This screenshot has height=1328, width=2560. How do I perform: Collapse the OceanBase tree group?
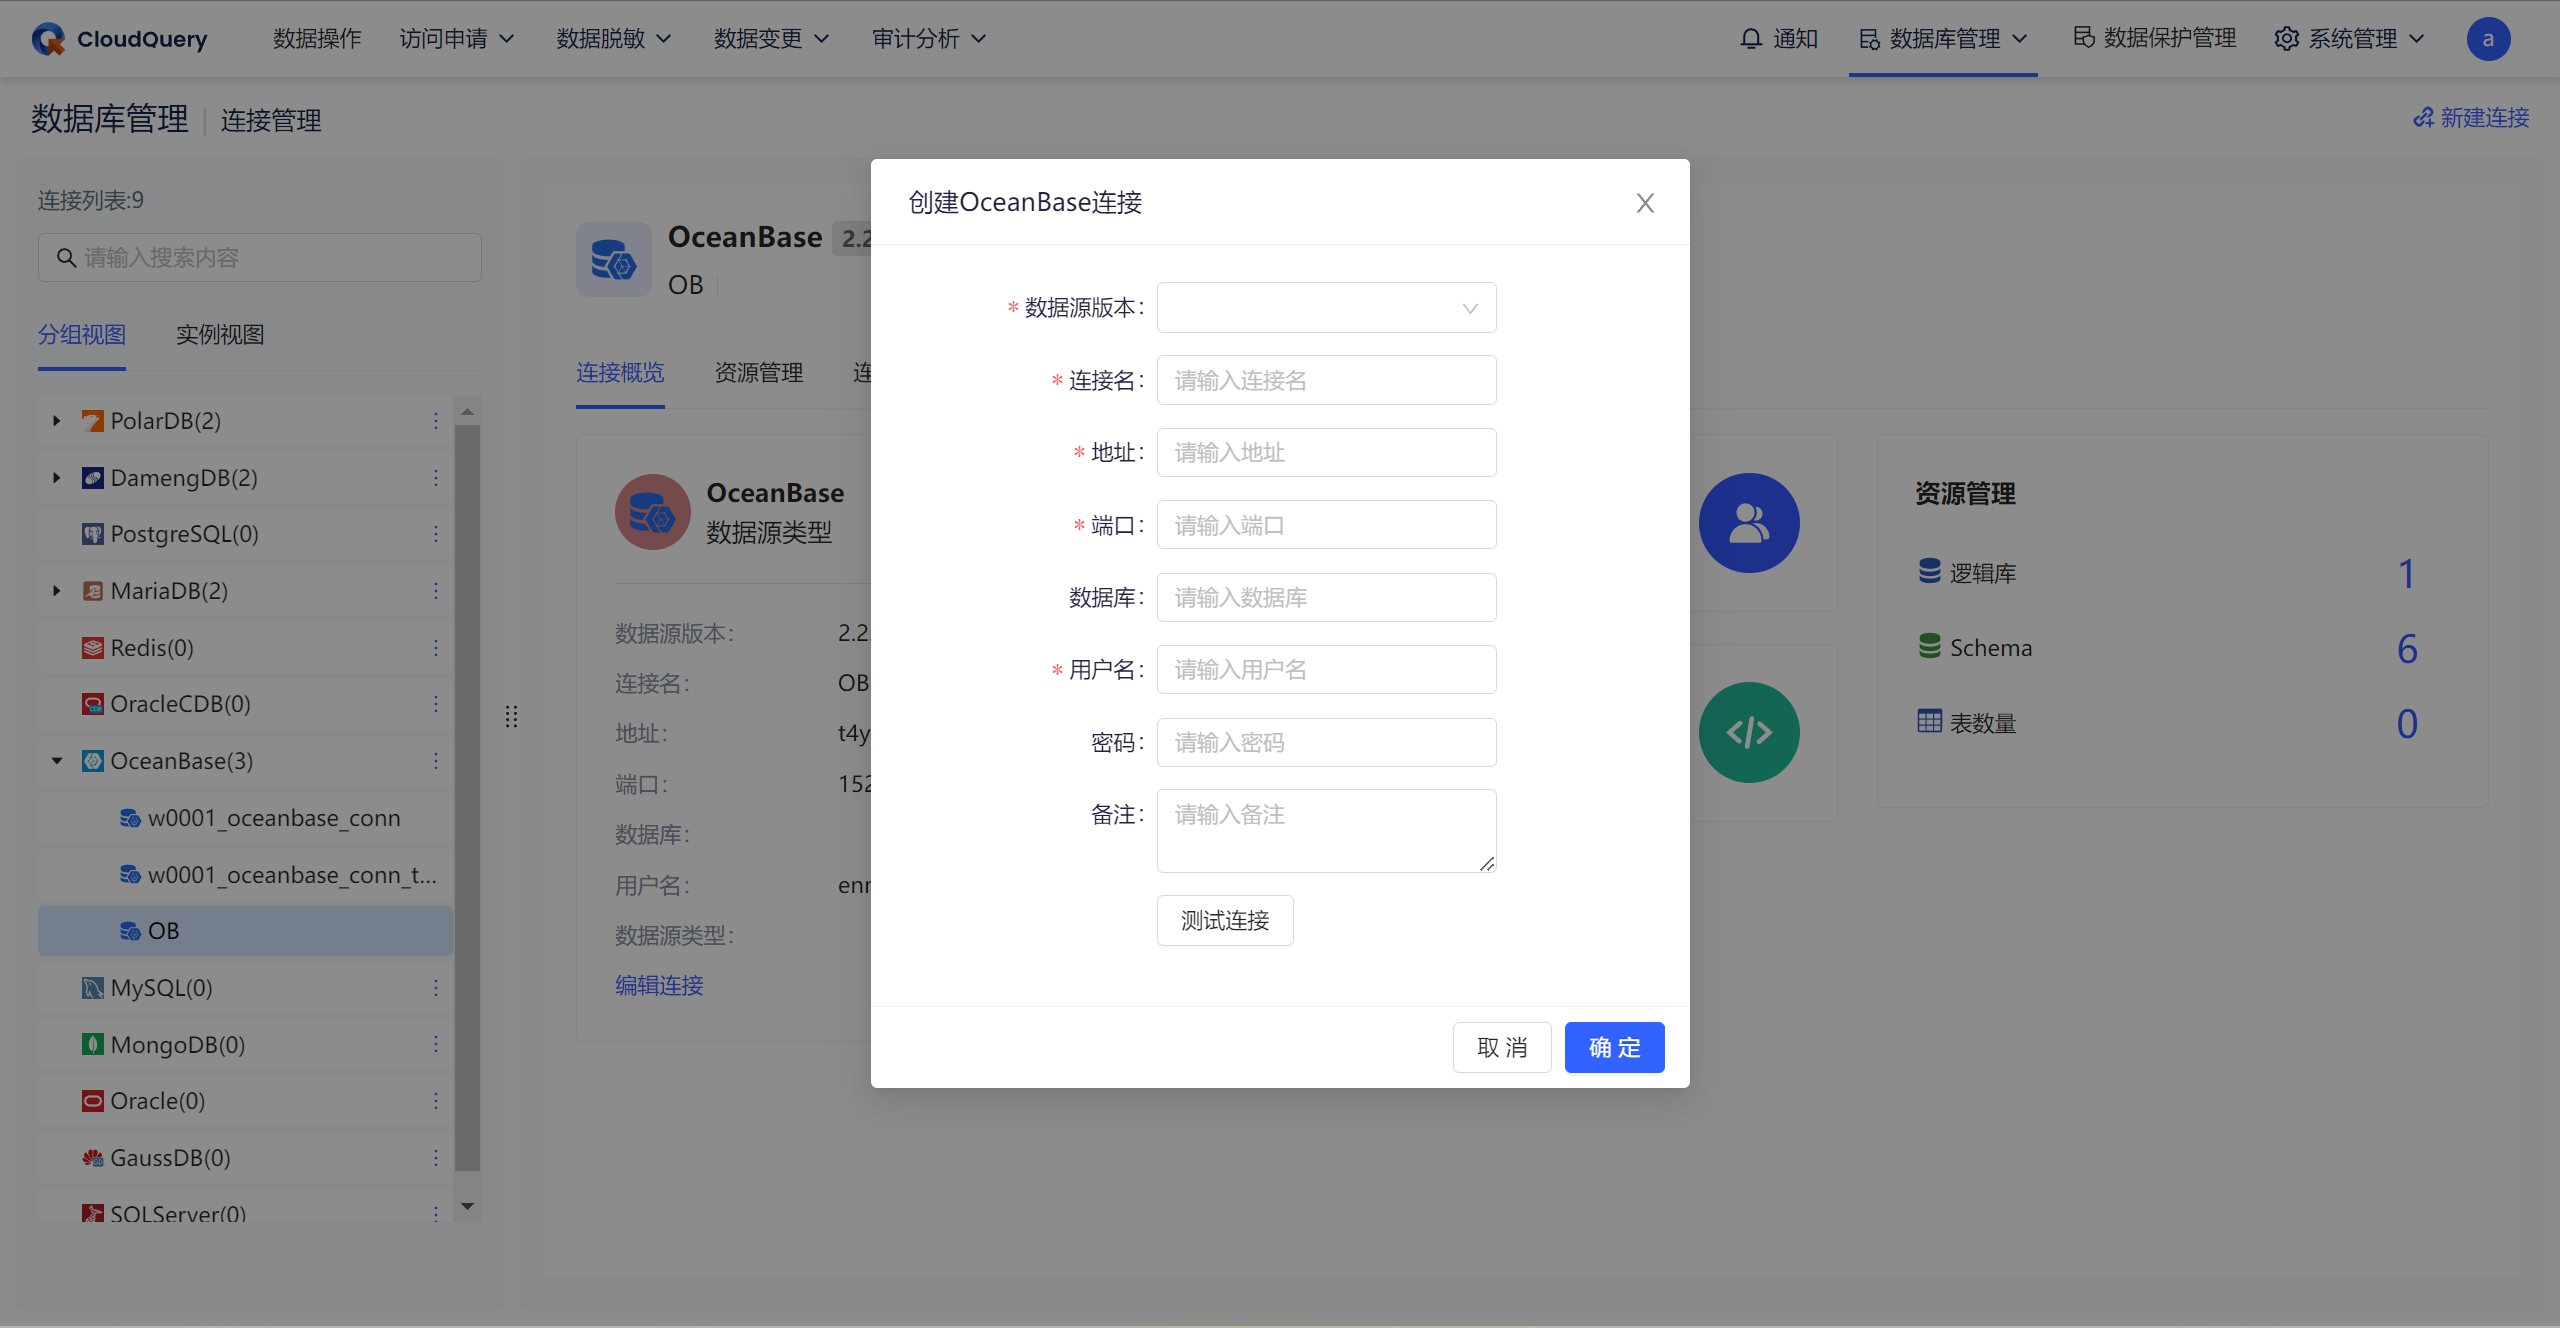57,761
